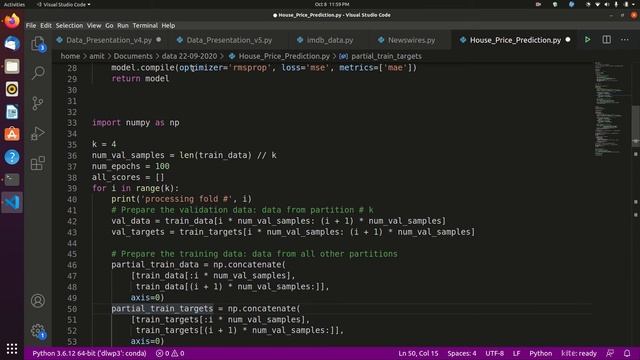Open the Accounts menu icon

pyautogui.click(x=38, y=301)
